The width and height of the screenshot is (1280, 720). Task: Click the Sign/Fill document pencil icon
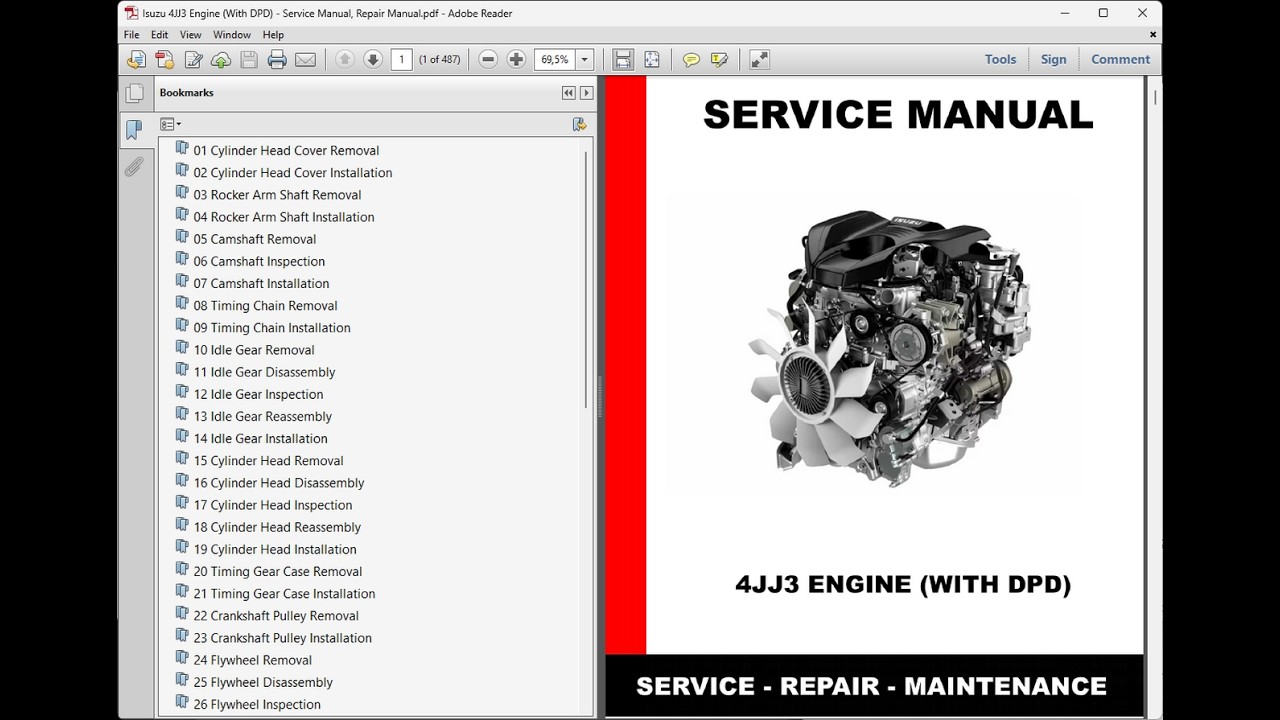[193, 60]
